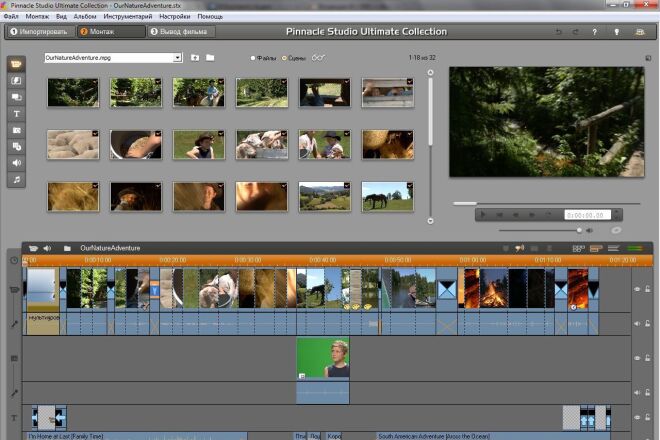The height and width of the screenshot is (440, 660).
Task: Open the Монтаж menu in menu bar
Action: 37,16
